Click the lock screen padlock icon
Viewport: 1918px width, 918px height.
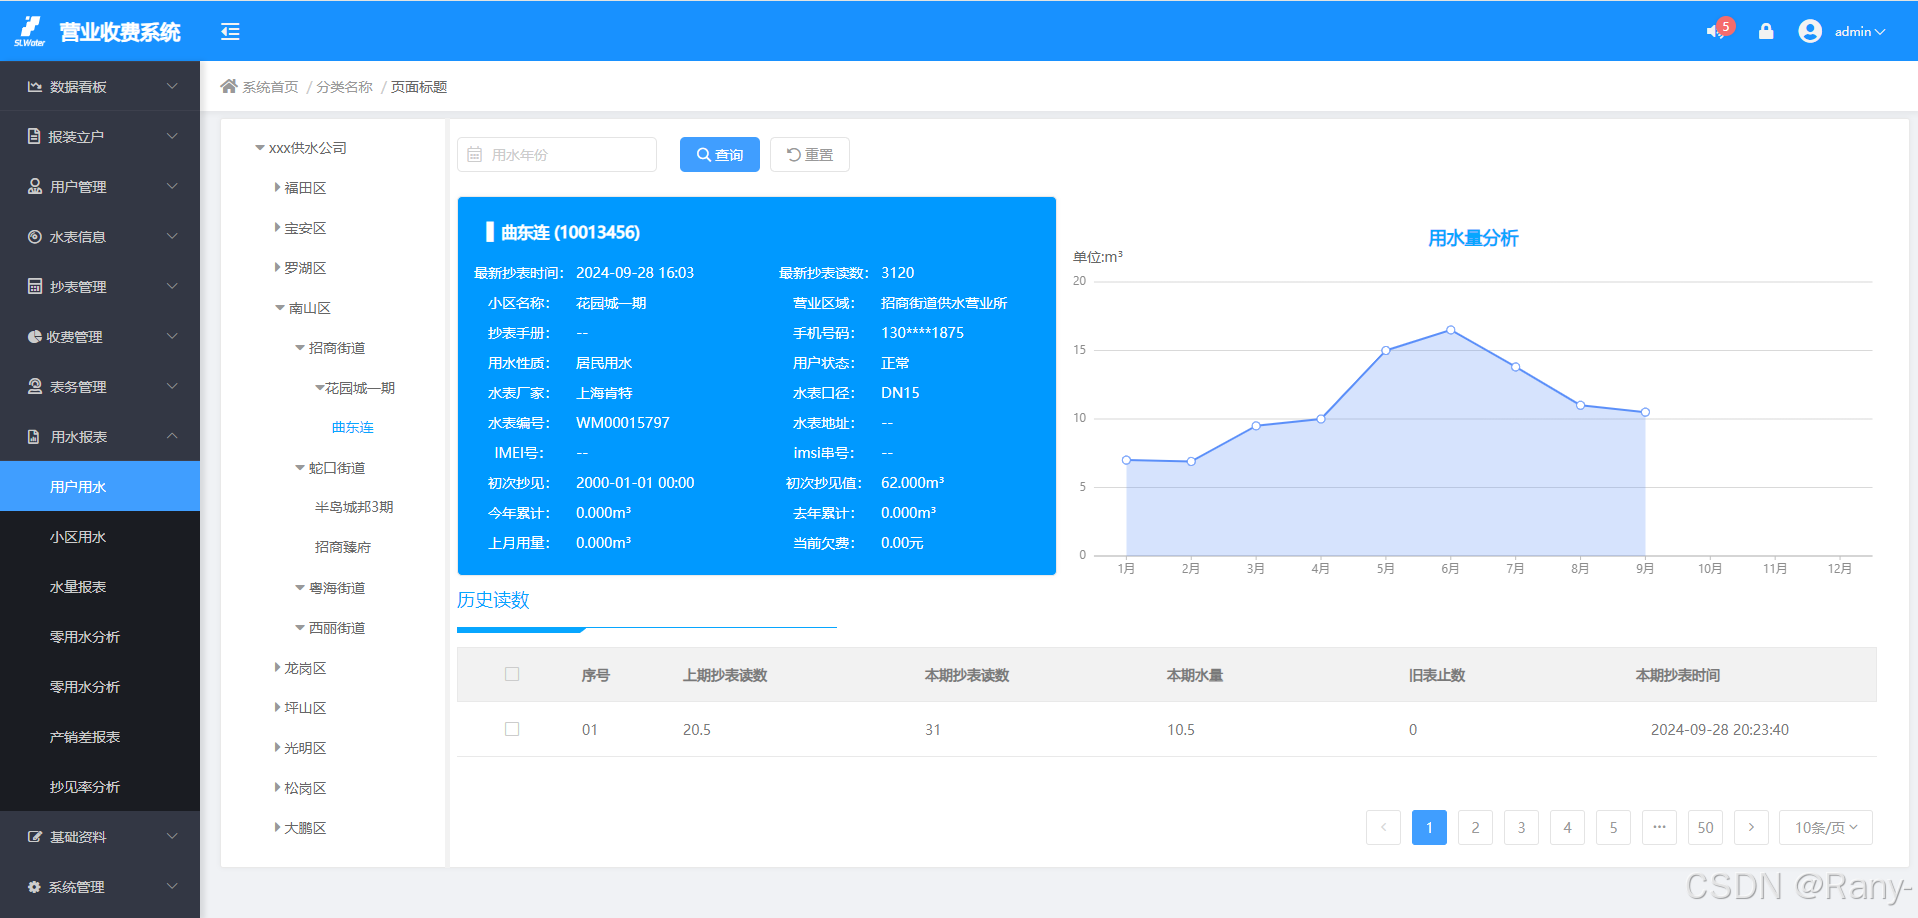(x=1766, y=31)
